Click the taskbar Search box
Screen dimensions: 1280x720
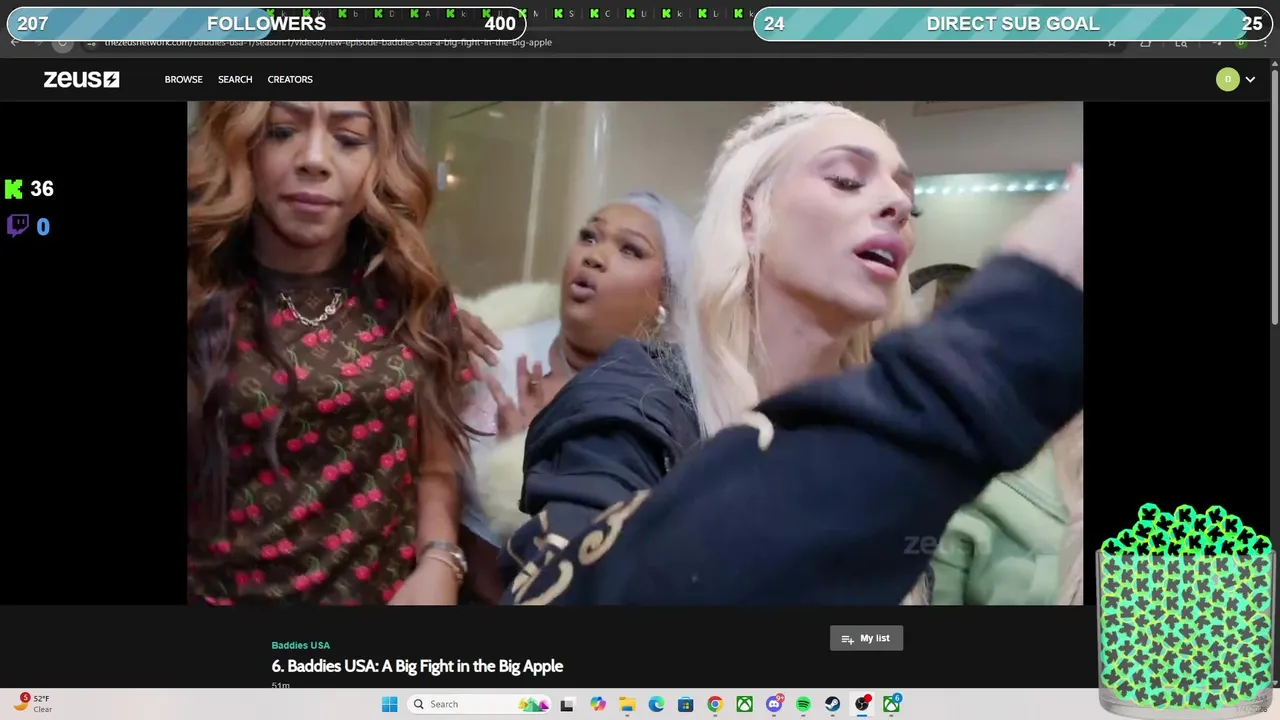pyautogui.click(x=481, y=704)
